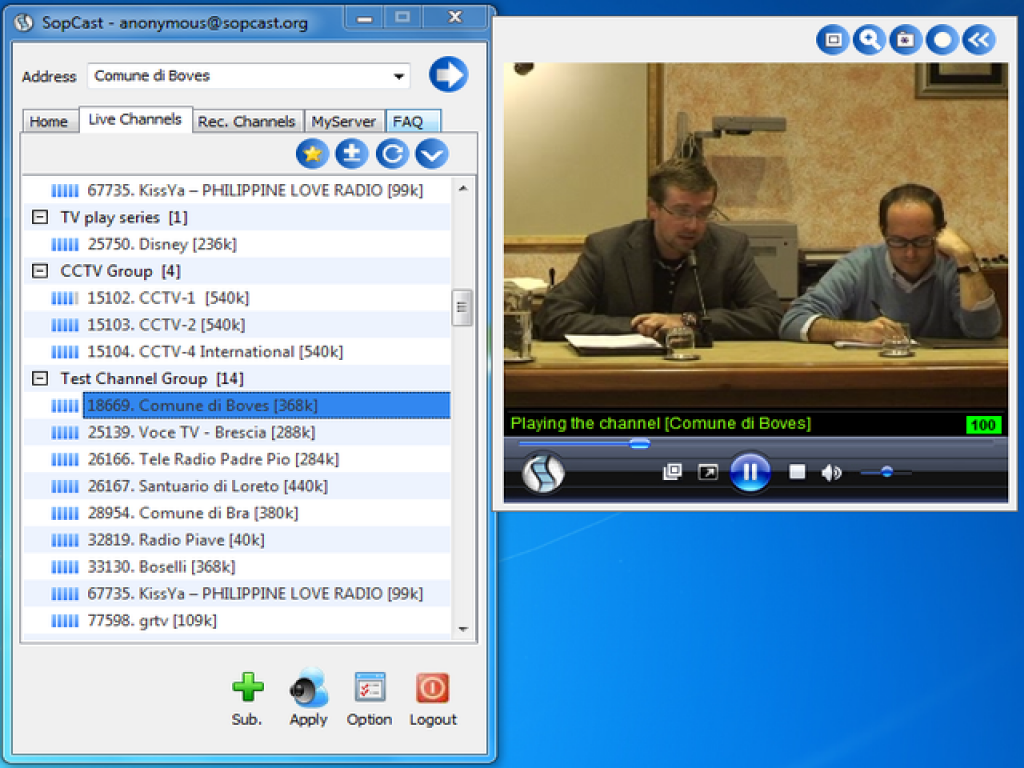Click the blue Go arrow next to Address
The image size is (1024, 768).
coord(448,74)
